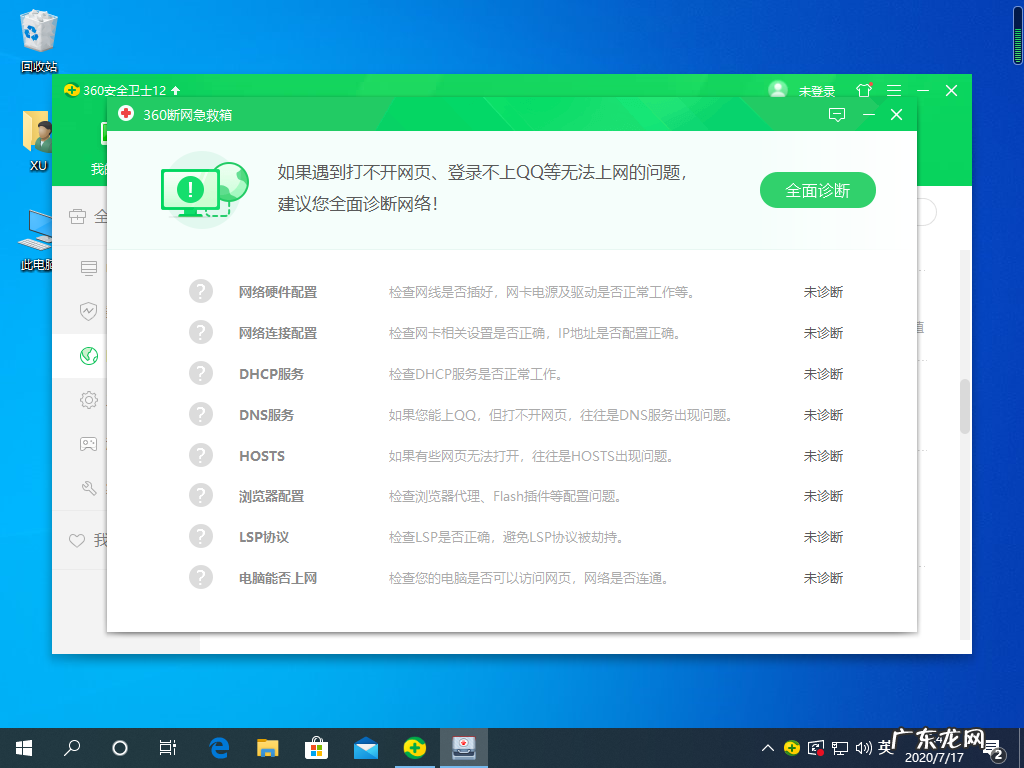This screenshot has height=768, width=1024.
Task: Click the shield checkup icon in the sidebar
Action: (88, 310)
